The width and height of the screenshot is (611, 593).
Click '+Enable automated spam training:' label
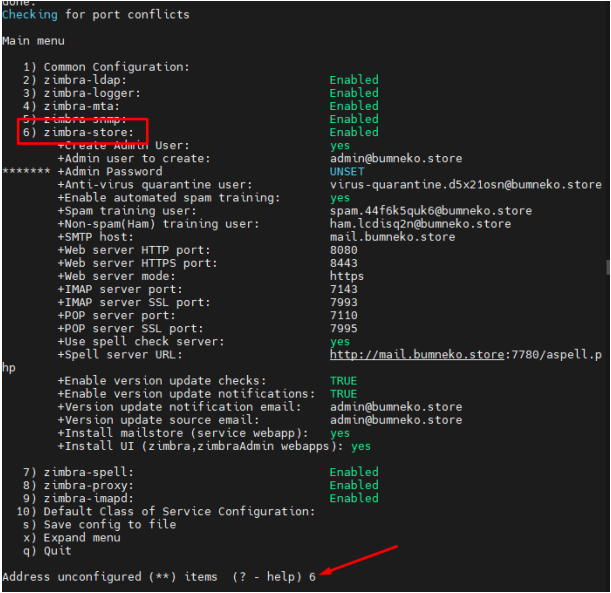[169, 198]
